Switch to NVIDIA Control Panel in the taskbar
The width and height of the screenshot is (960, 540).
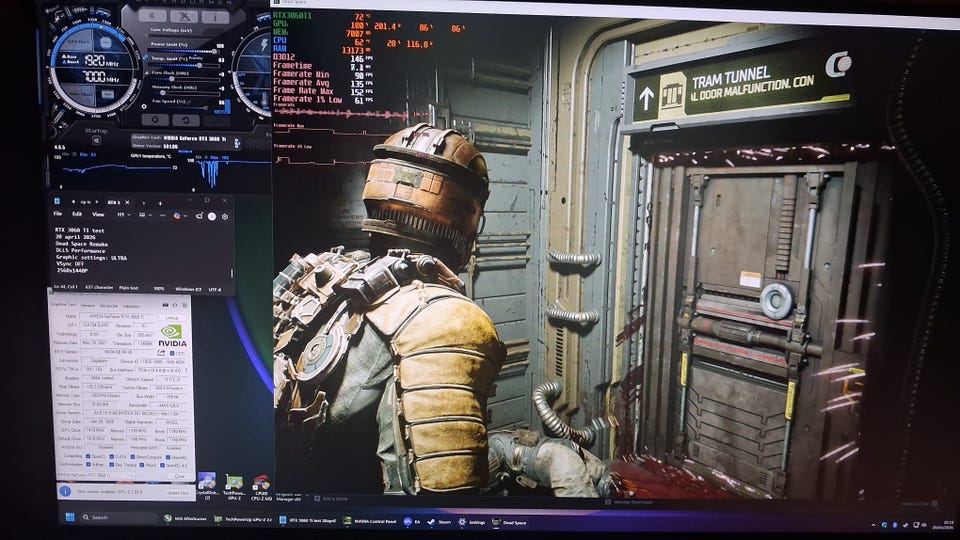click(x=370, y=521)
